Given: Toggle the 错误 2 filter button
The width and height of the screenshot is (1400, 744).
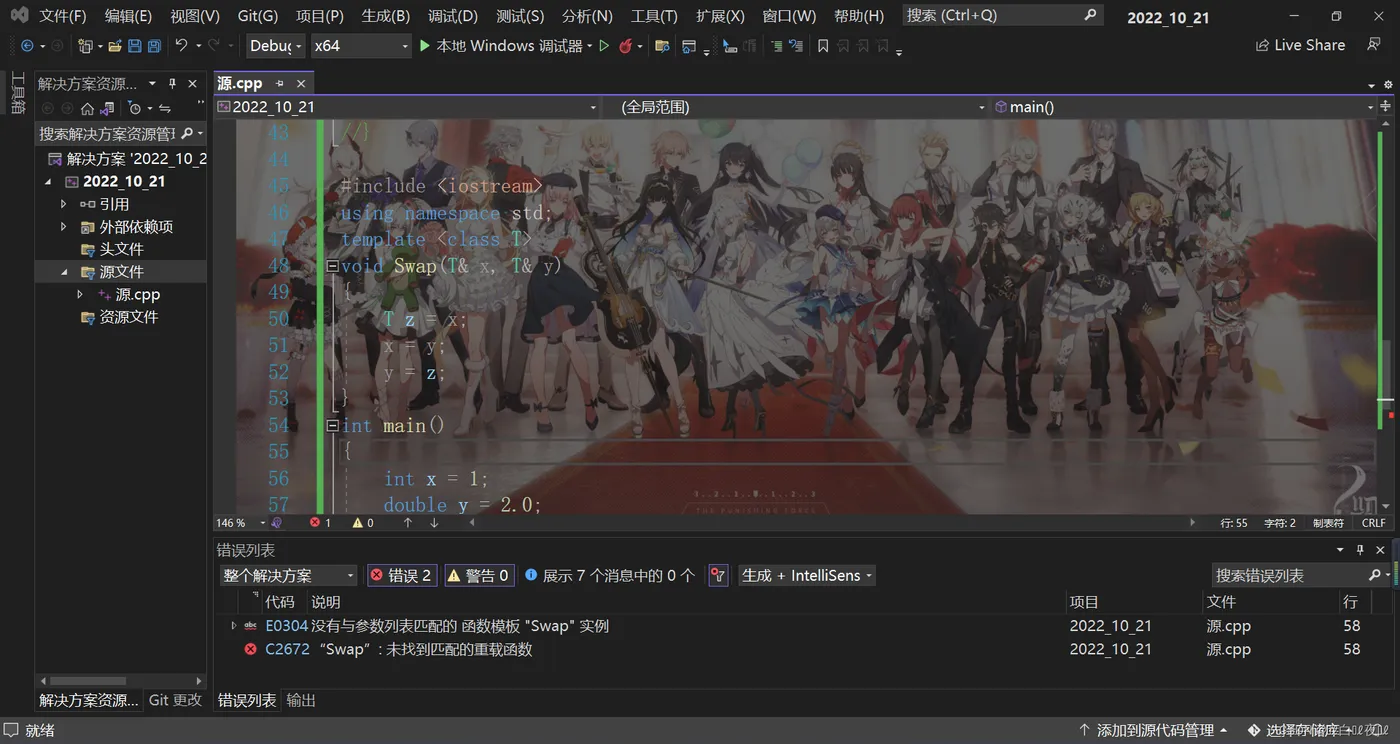Looking at the screenshot, I should 401,575.
